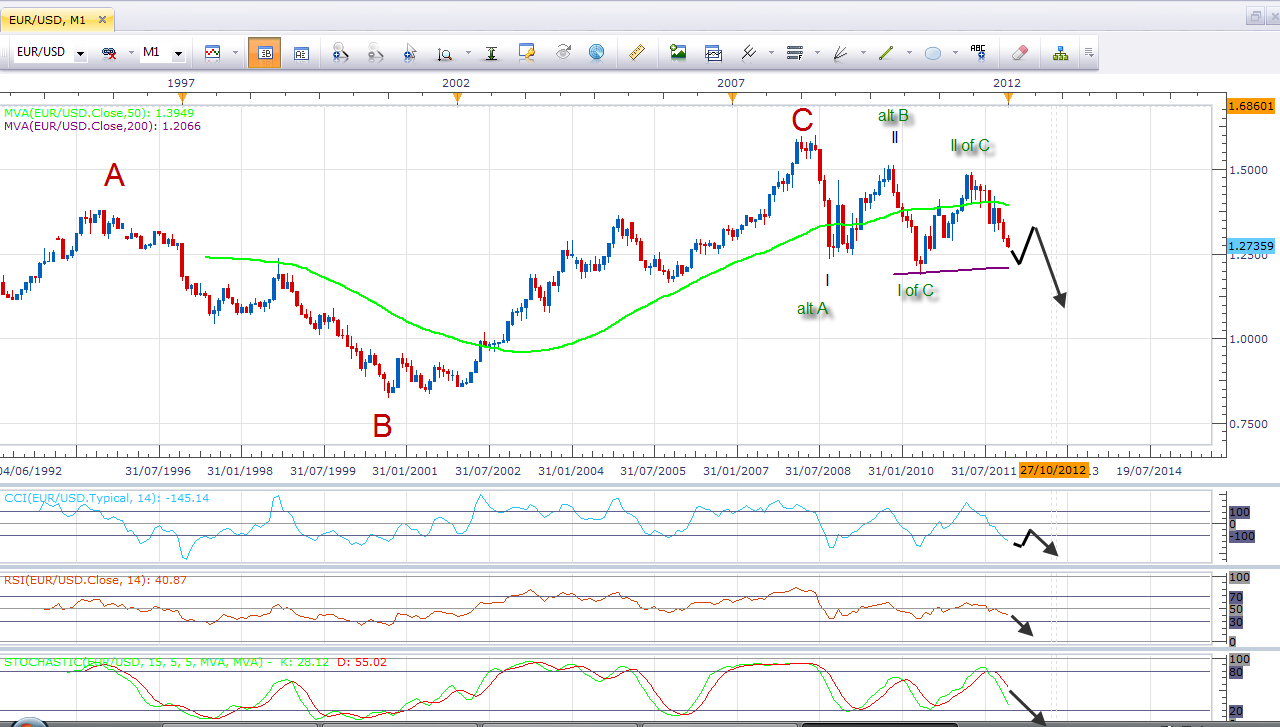The height and width of the screenshot is (727, 1280).
Task: Click the add indicator window icon
Action: pyautogui.click(x=713, y=53)
